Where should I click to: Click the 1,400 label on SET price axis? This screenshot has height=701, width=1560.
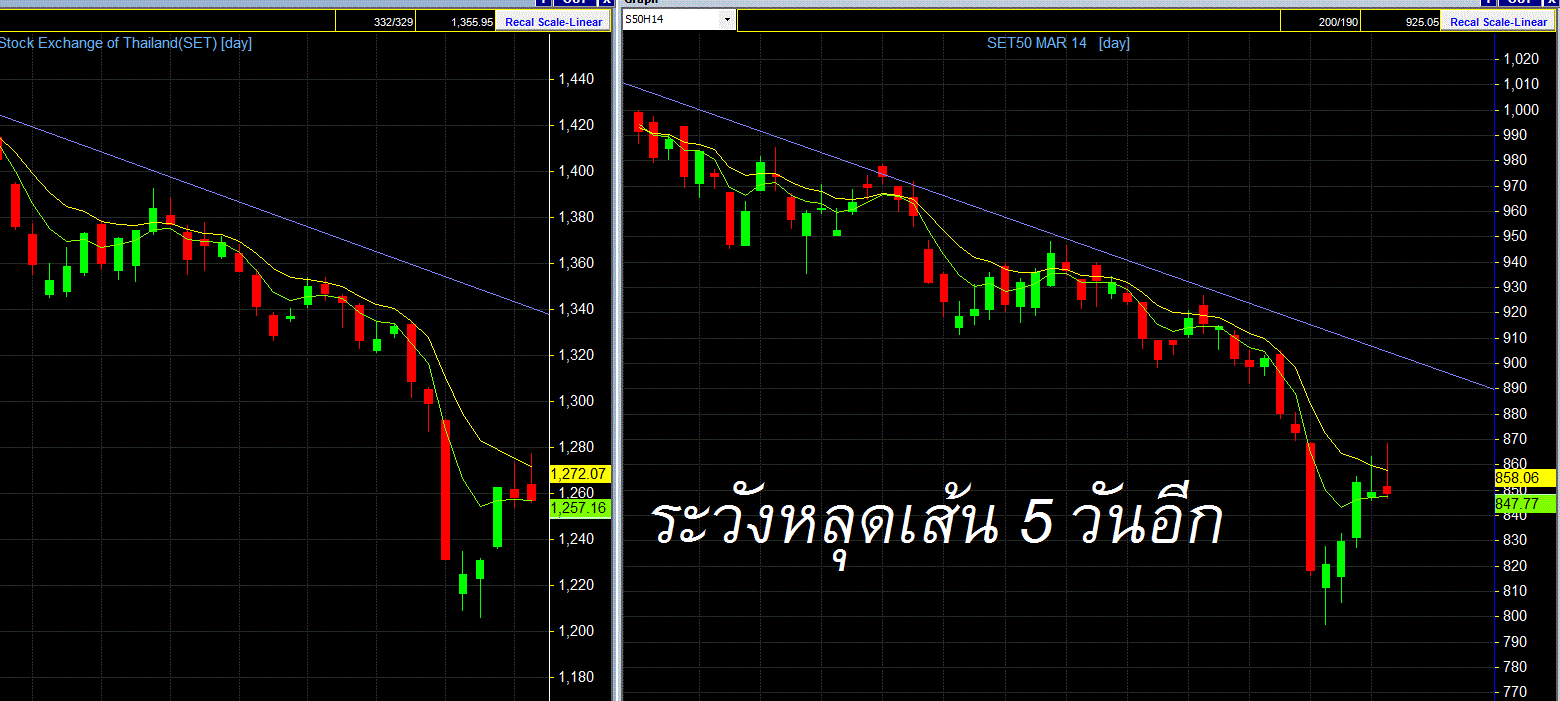577,171
